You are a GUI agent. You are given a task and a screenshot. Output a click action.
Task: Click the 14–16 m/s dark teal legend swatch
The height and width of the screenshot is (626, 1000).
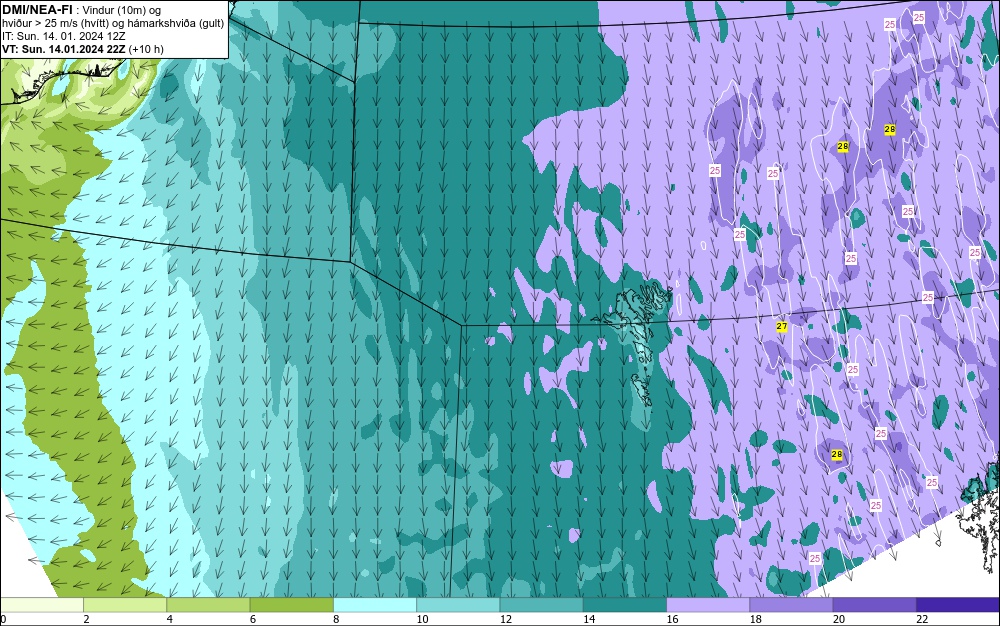(x=625, y=605)
